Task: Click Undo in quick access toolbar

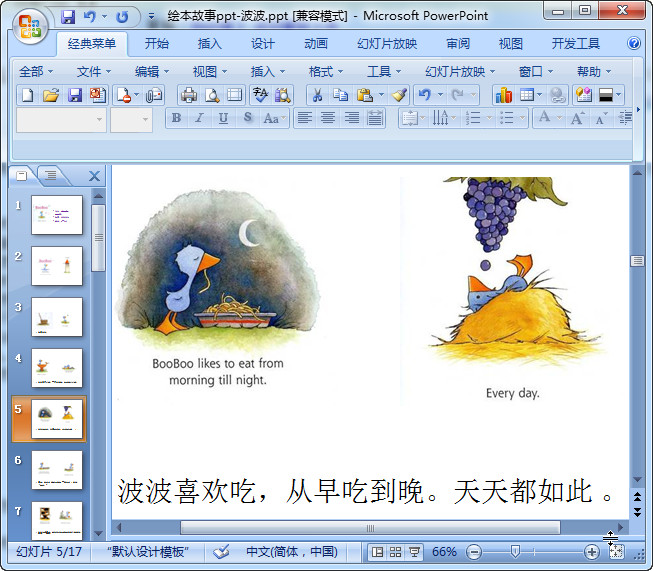Action: (90, 17)
